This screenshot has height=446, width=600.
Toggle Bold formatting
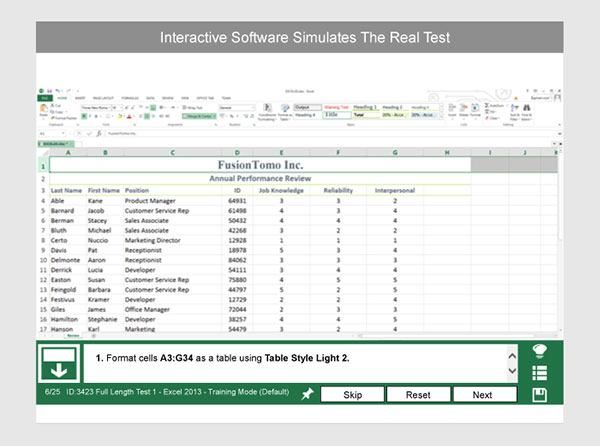tap(84, 116)
